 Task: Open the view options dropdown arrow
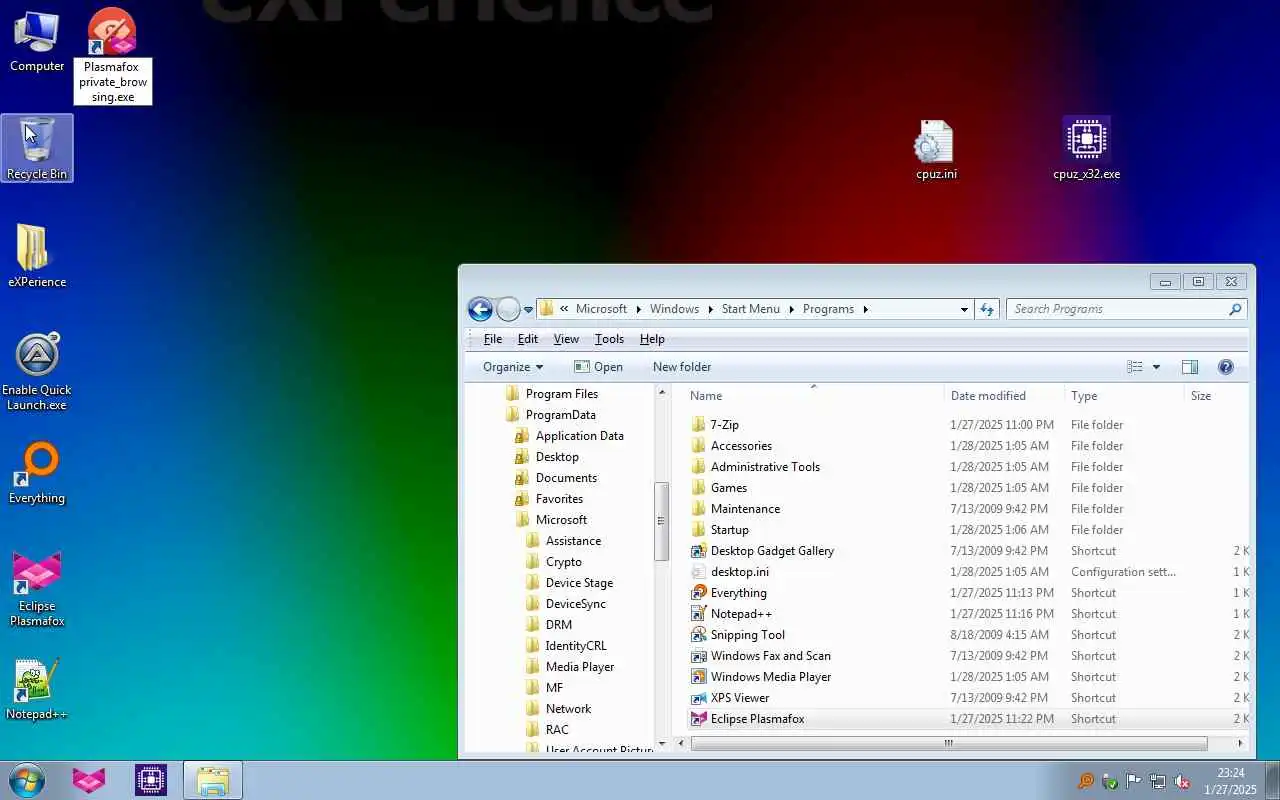(x=1156, y=367)
